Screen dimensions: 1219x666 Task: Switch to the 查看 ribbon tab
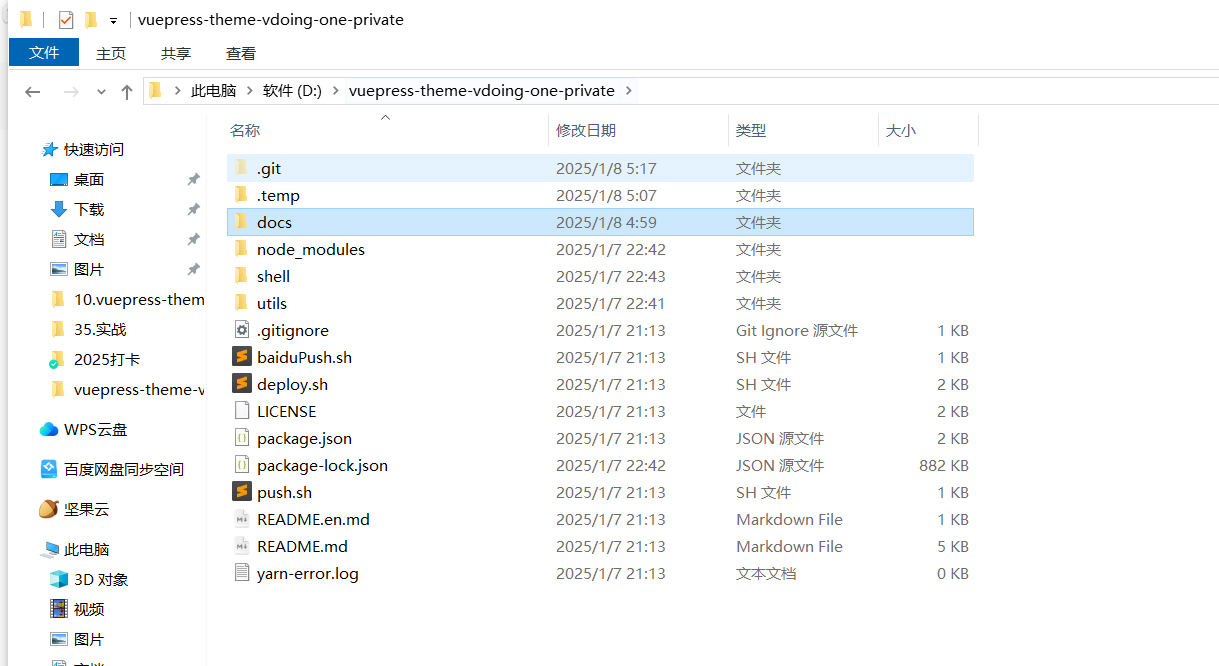[241, 53]
